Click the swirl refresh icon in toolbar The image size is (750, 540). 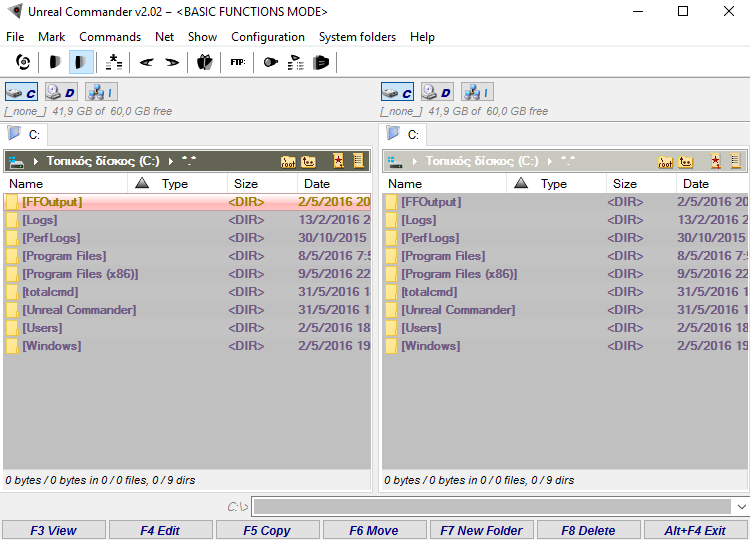tap(23, 62)
